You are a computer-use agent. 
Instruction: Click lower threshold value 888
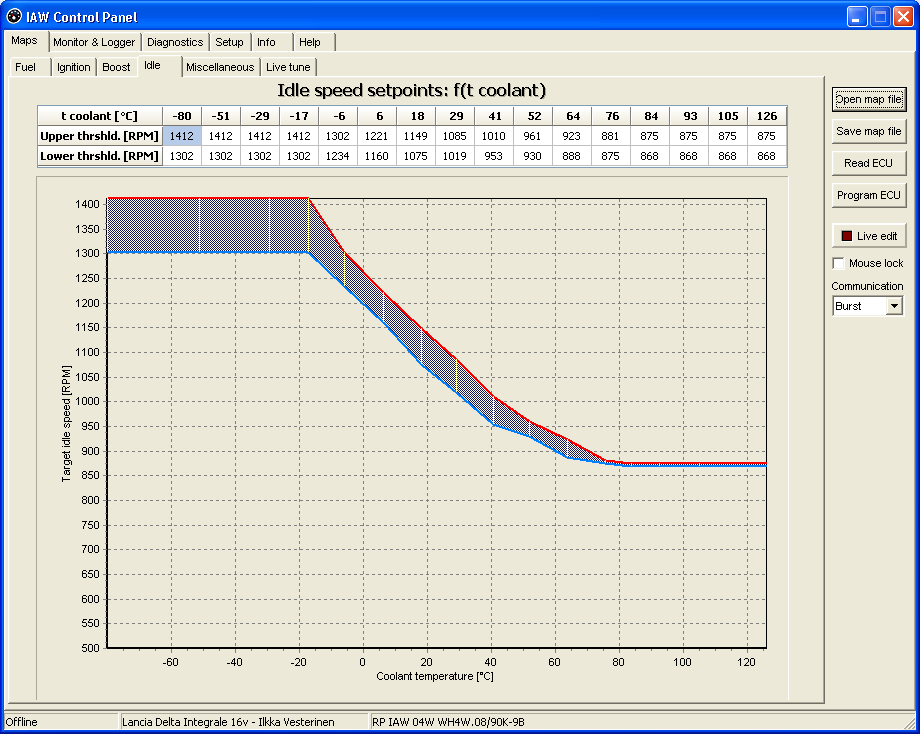[x=571, y=156]
